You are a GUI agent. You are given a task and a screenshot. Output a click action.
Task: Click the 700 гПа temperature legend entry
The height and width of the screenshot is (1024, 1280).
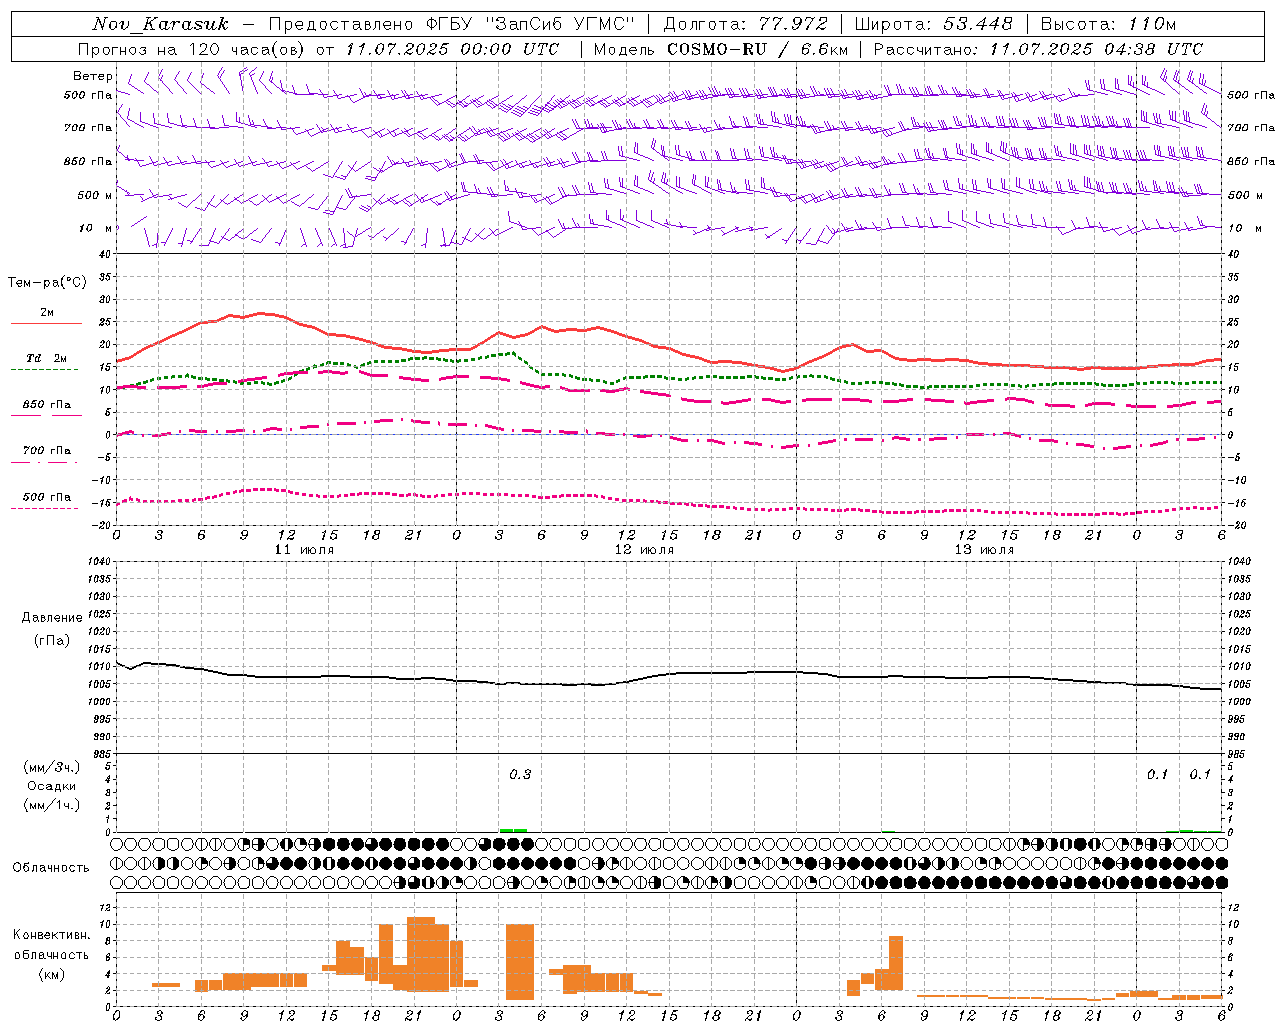[47, 451]
